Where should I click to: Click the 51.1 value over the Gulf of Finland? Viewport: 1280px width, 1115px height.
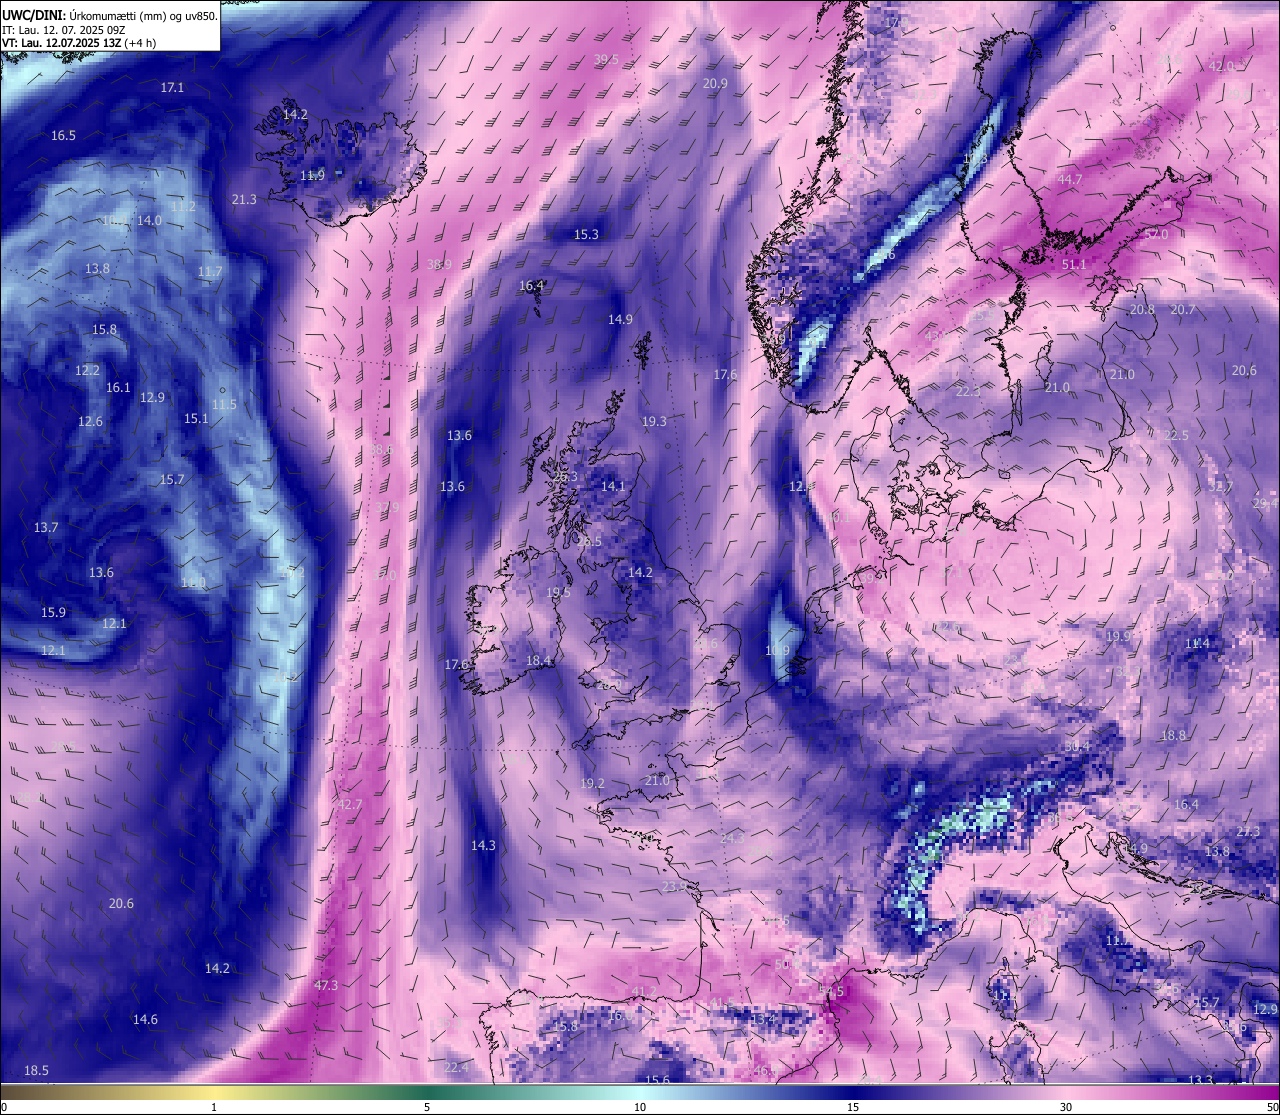click(1073, 265)
